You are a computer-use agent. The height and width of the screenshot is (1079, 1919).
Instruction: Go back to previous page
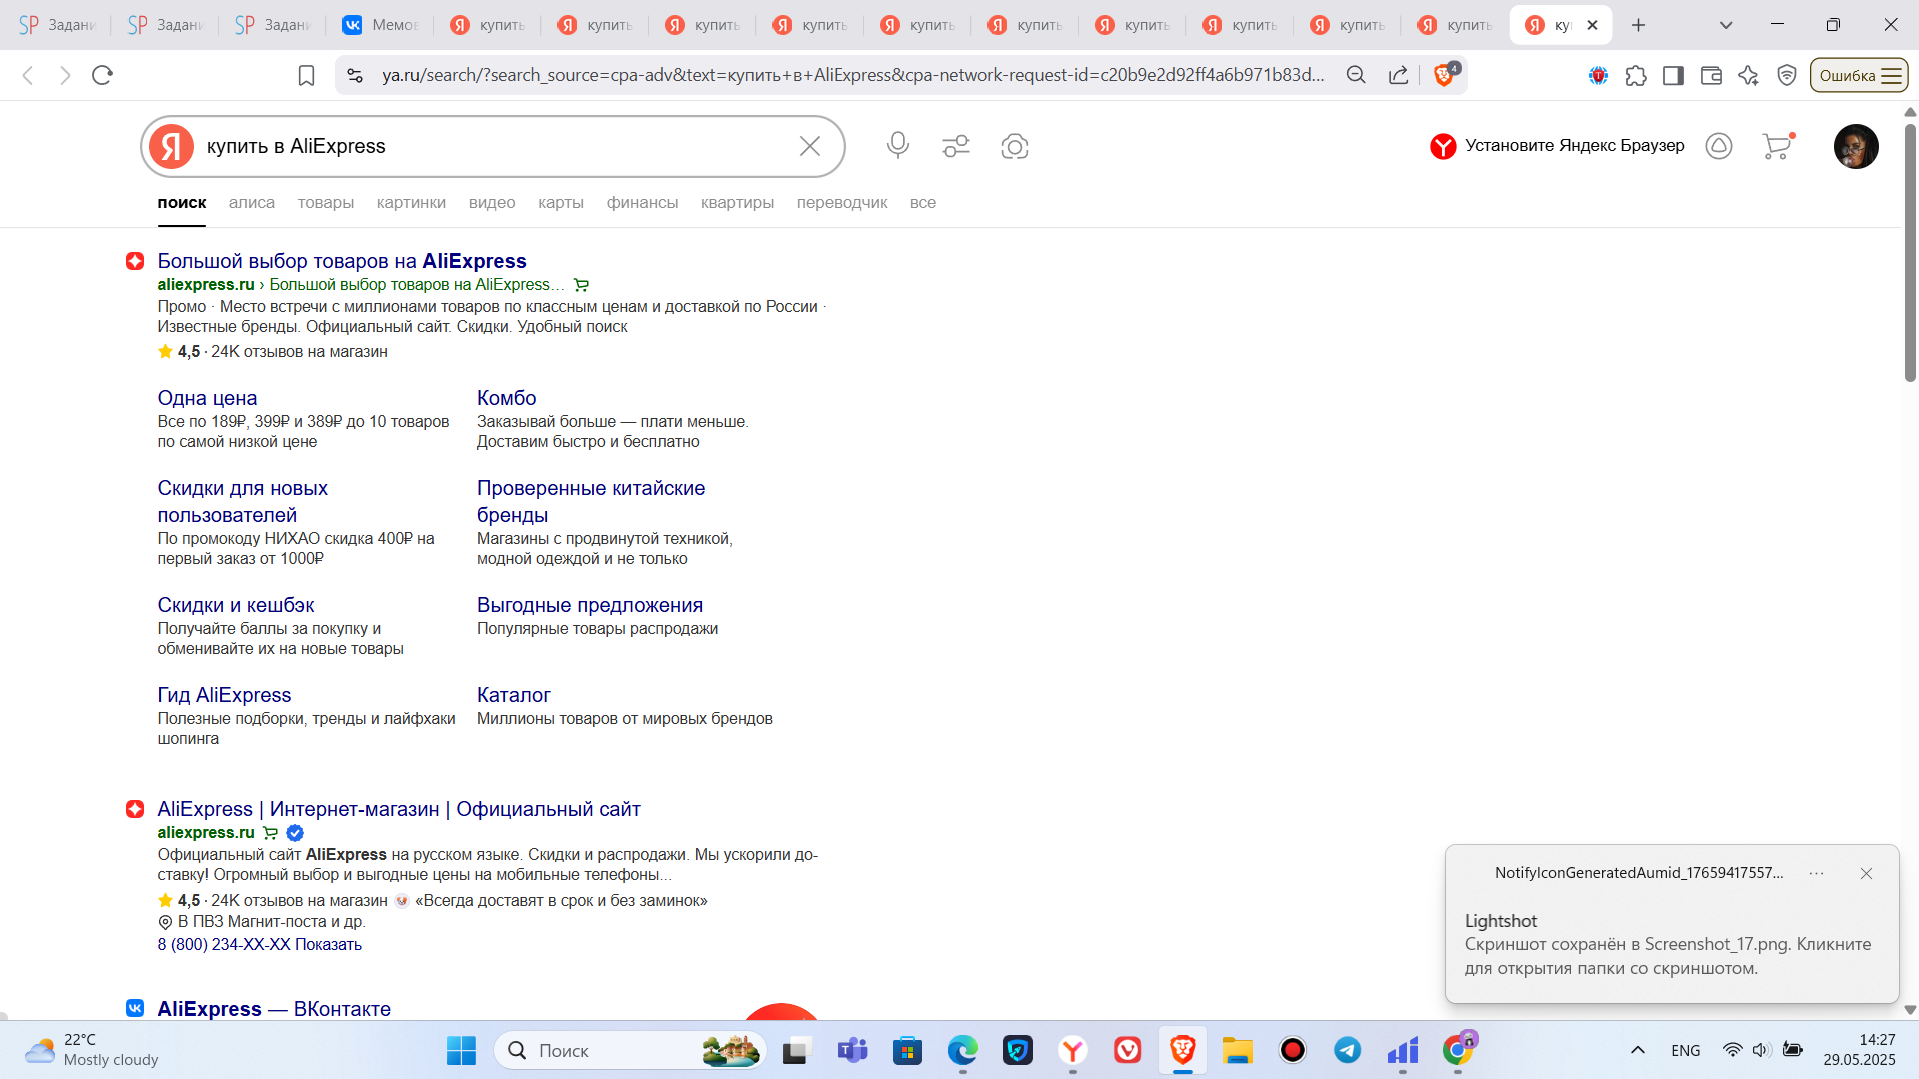tap(28, 75)
